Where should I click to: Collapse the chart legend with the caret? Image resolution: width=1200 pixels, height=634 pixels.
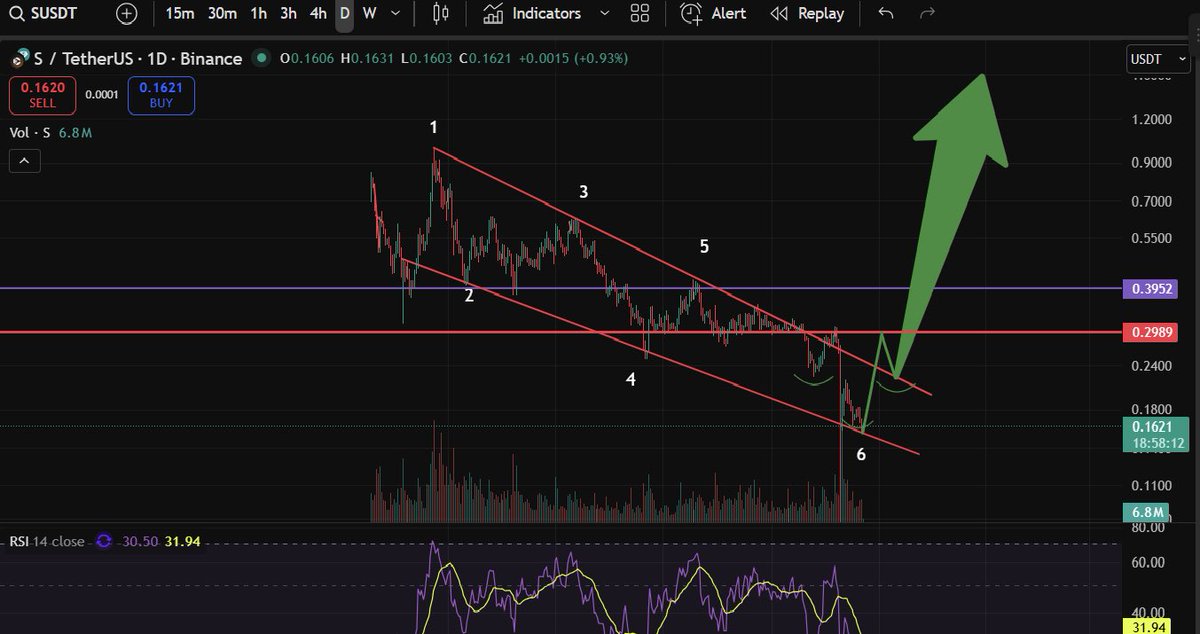(x=25, y=161)
